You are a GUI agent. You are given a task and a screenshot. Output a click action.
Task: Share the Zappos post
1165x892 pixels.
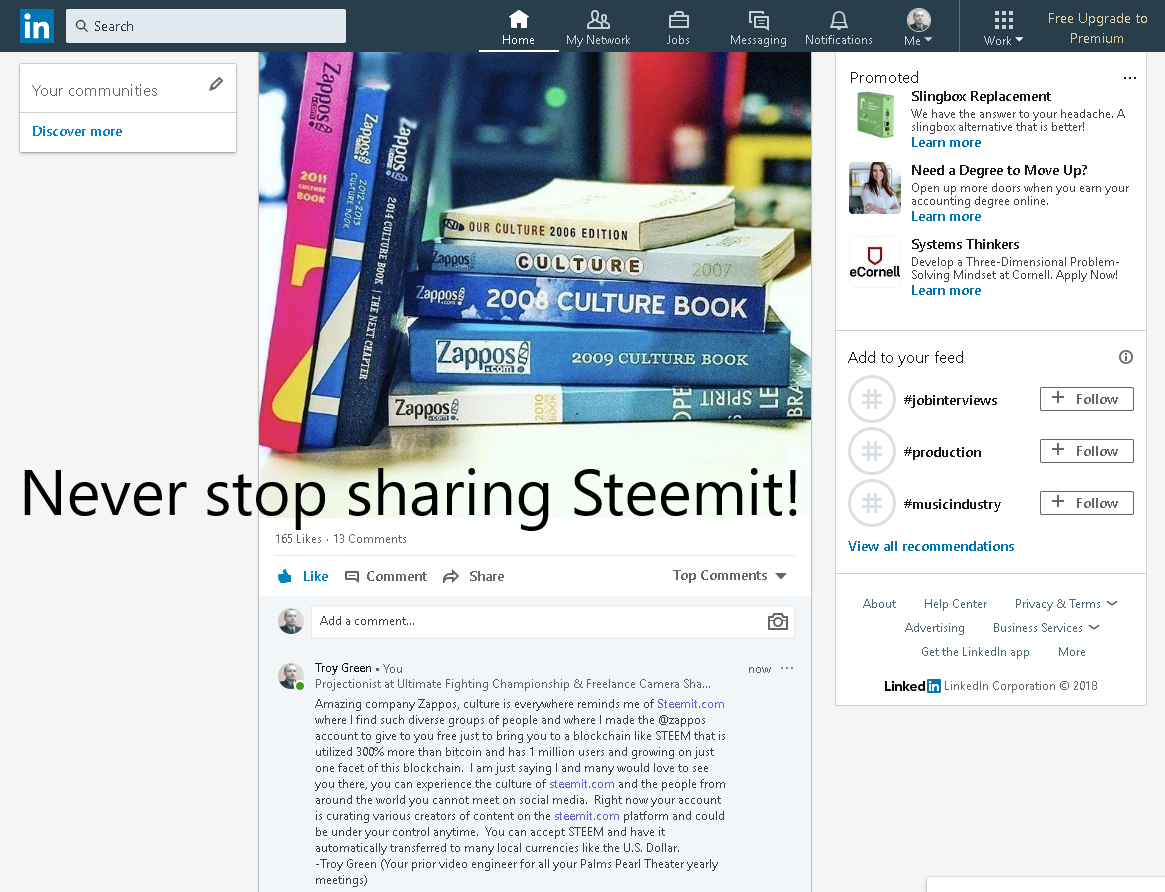coord(473,576)
